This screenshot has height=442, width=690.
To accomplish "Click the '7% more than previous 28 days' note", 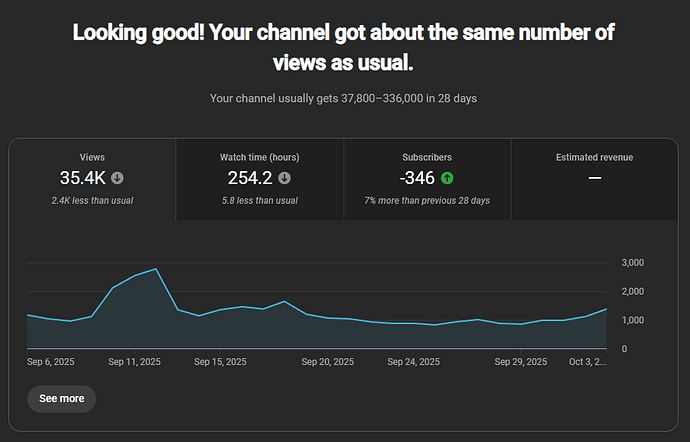I will coord(427,201).
